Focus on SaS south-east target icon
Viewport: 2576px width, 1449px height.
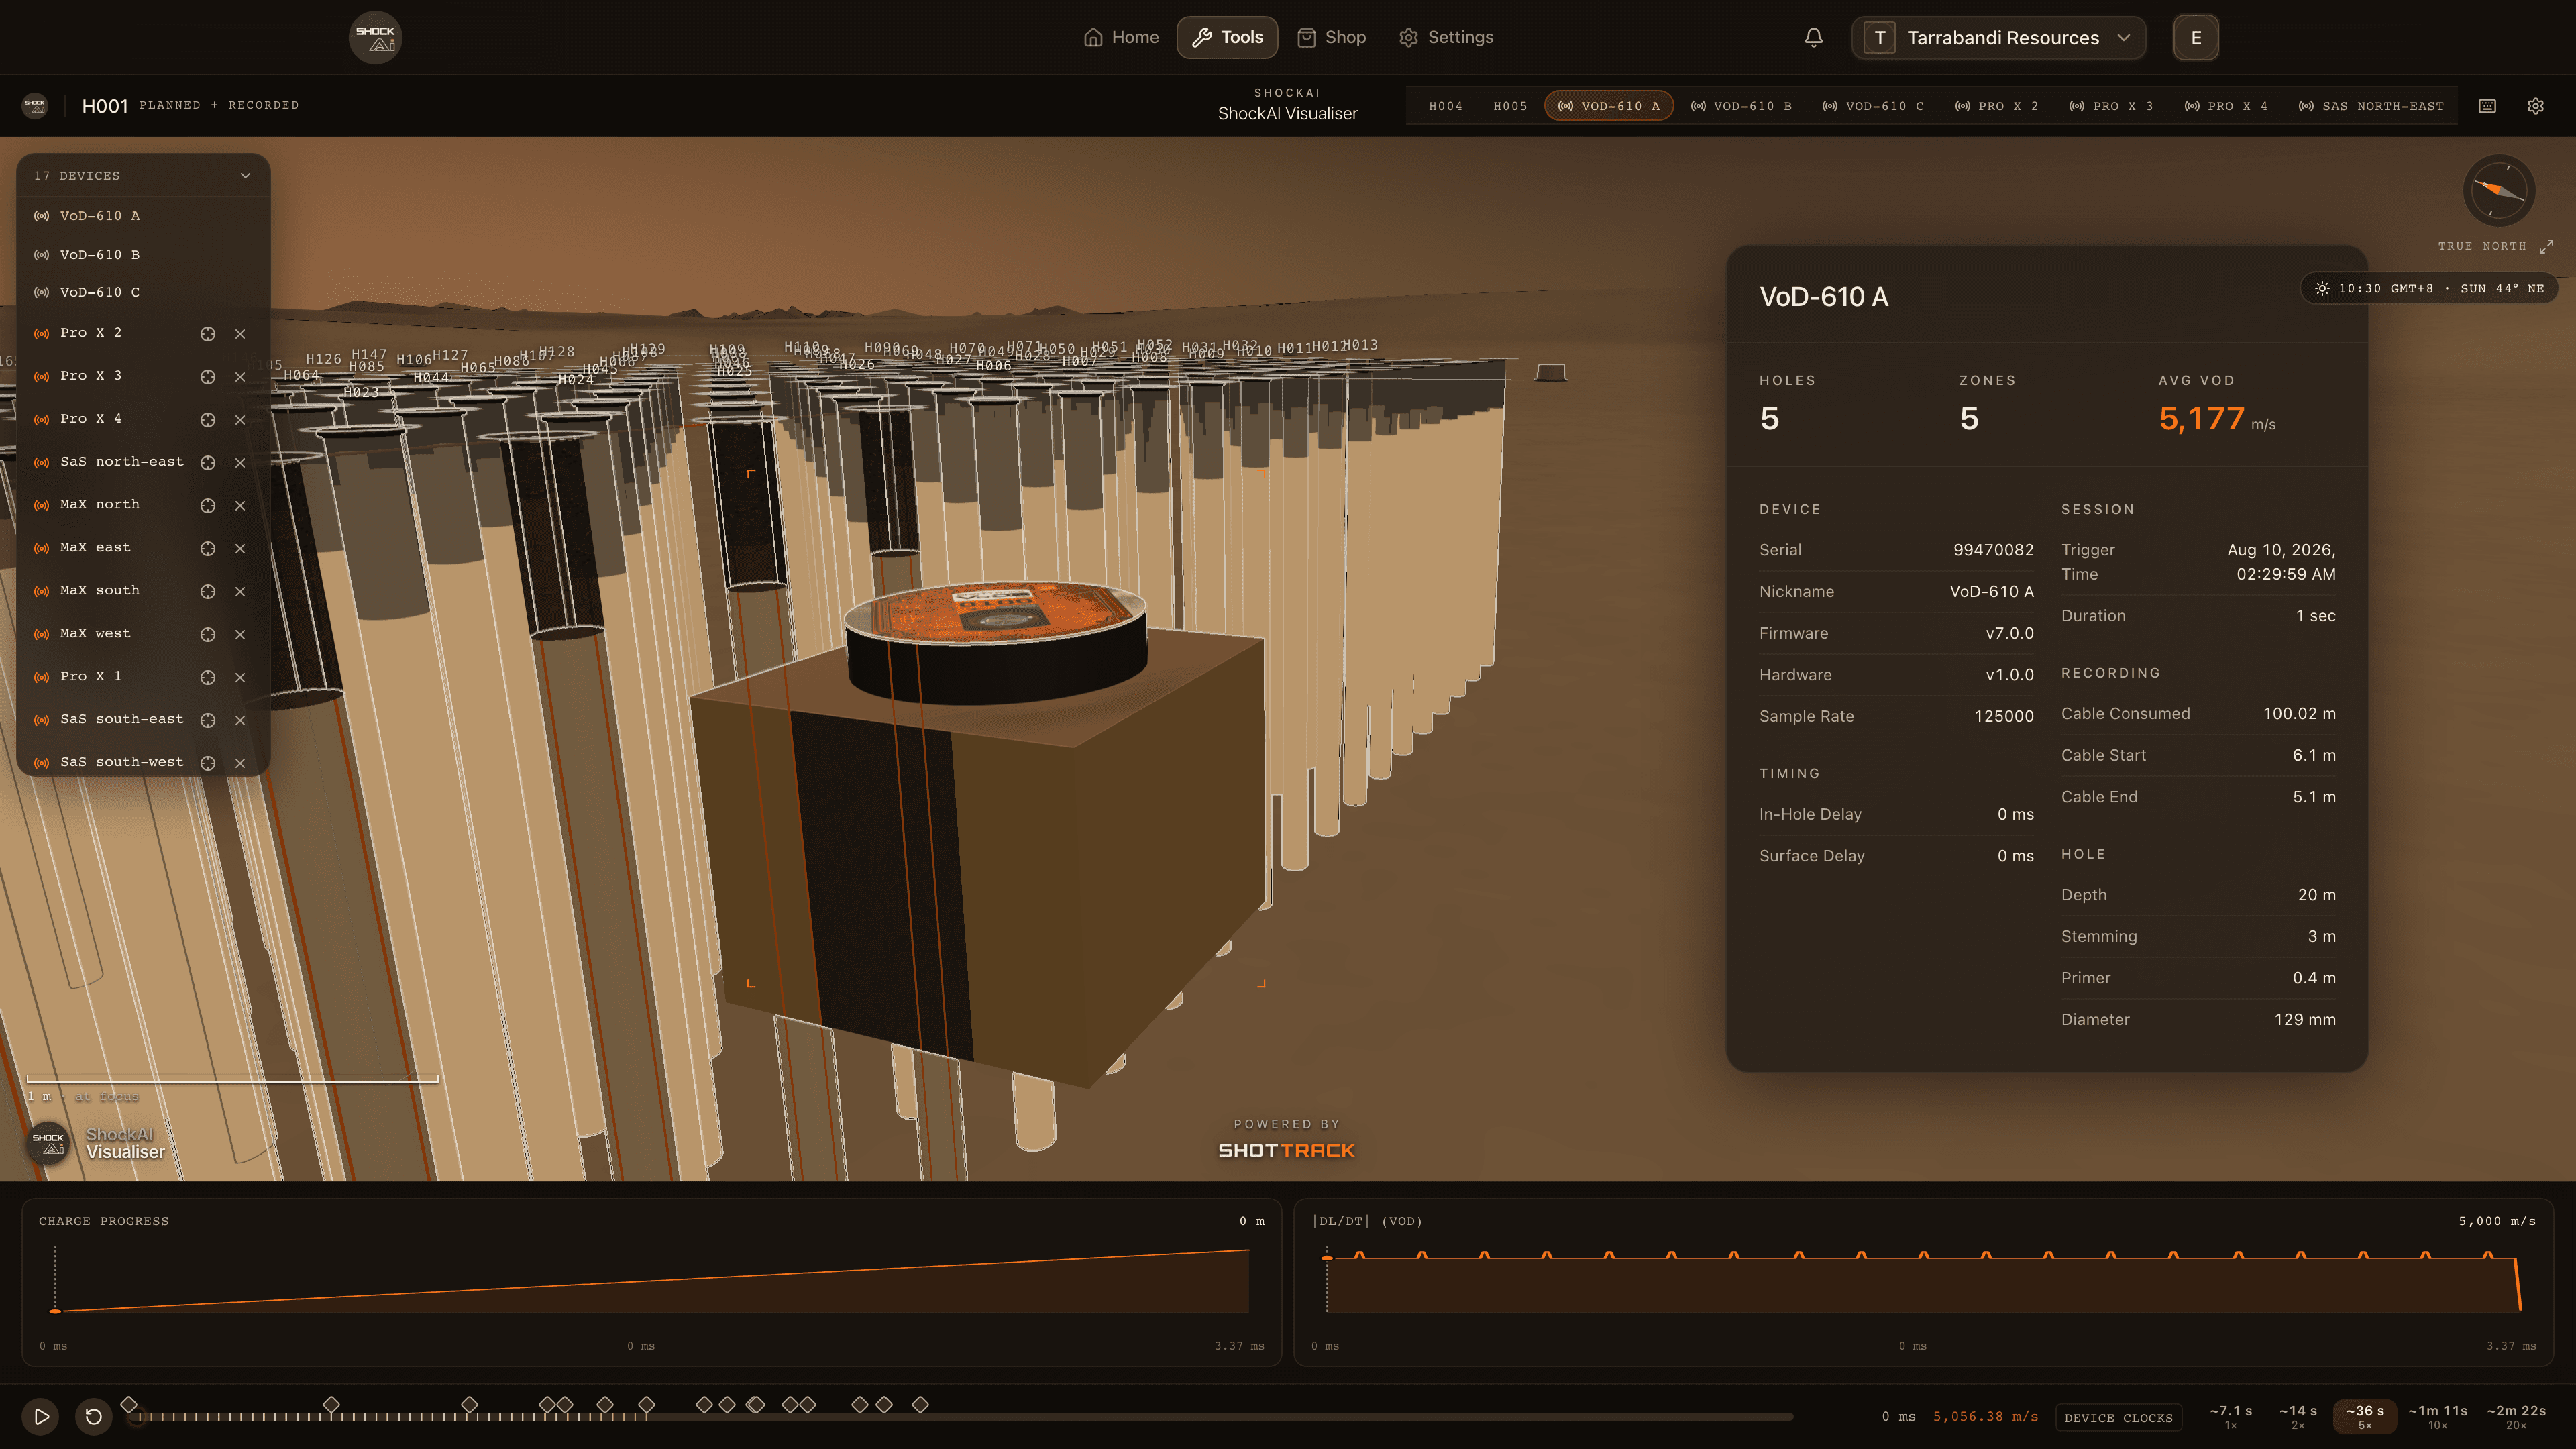[207, 720]
